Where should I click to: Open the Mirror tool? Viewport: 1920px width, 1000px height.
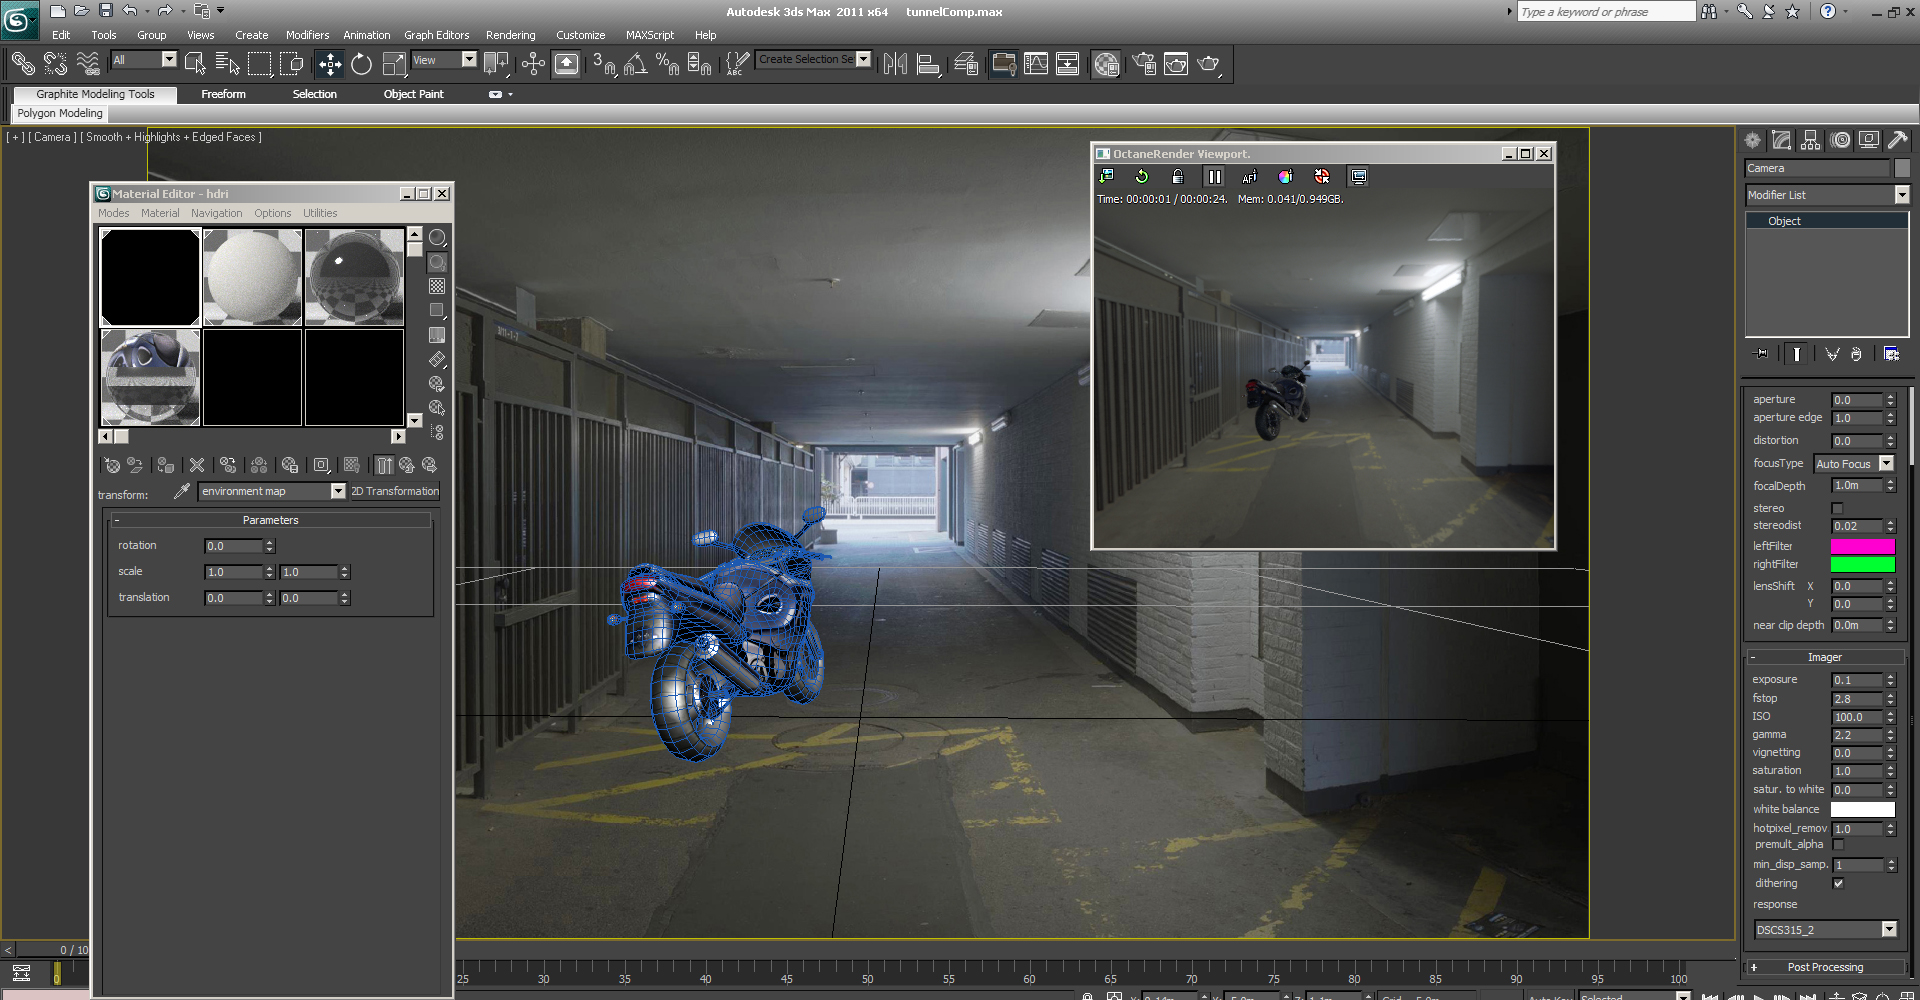tap(895, 64)
